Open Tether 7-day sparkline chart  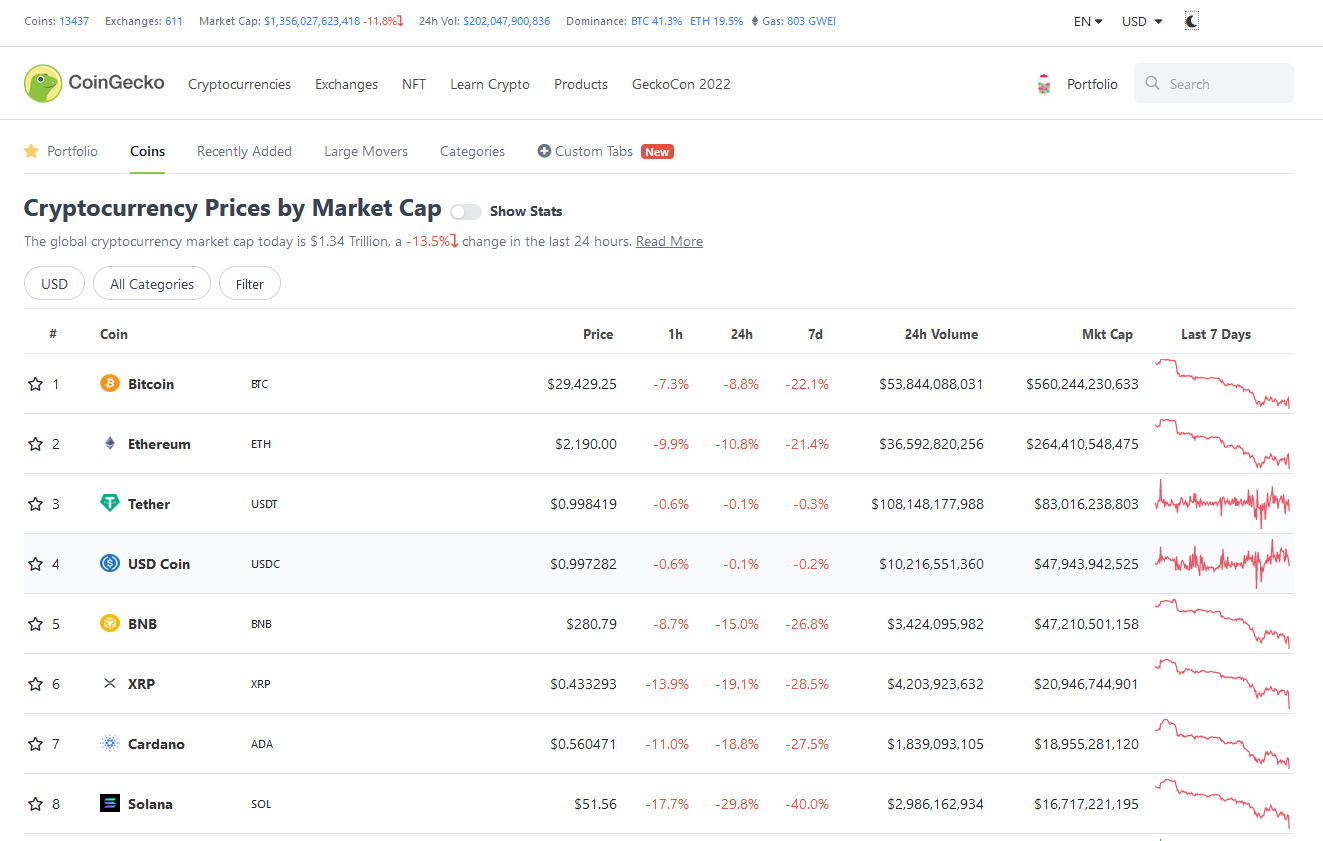pos(1222,504)
